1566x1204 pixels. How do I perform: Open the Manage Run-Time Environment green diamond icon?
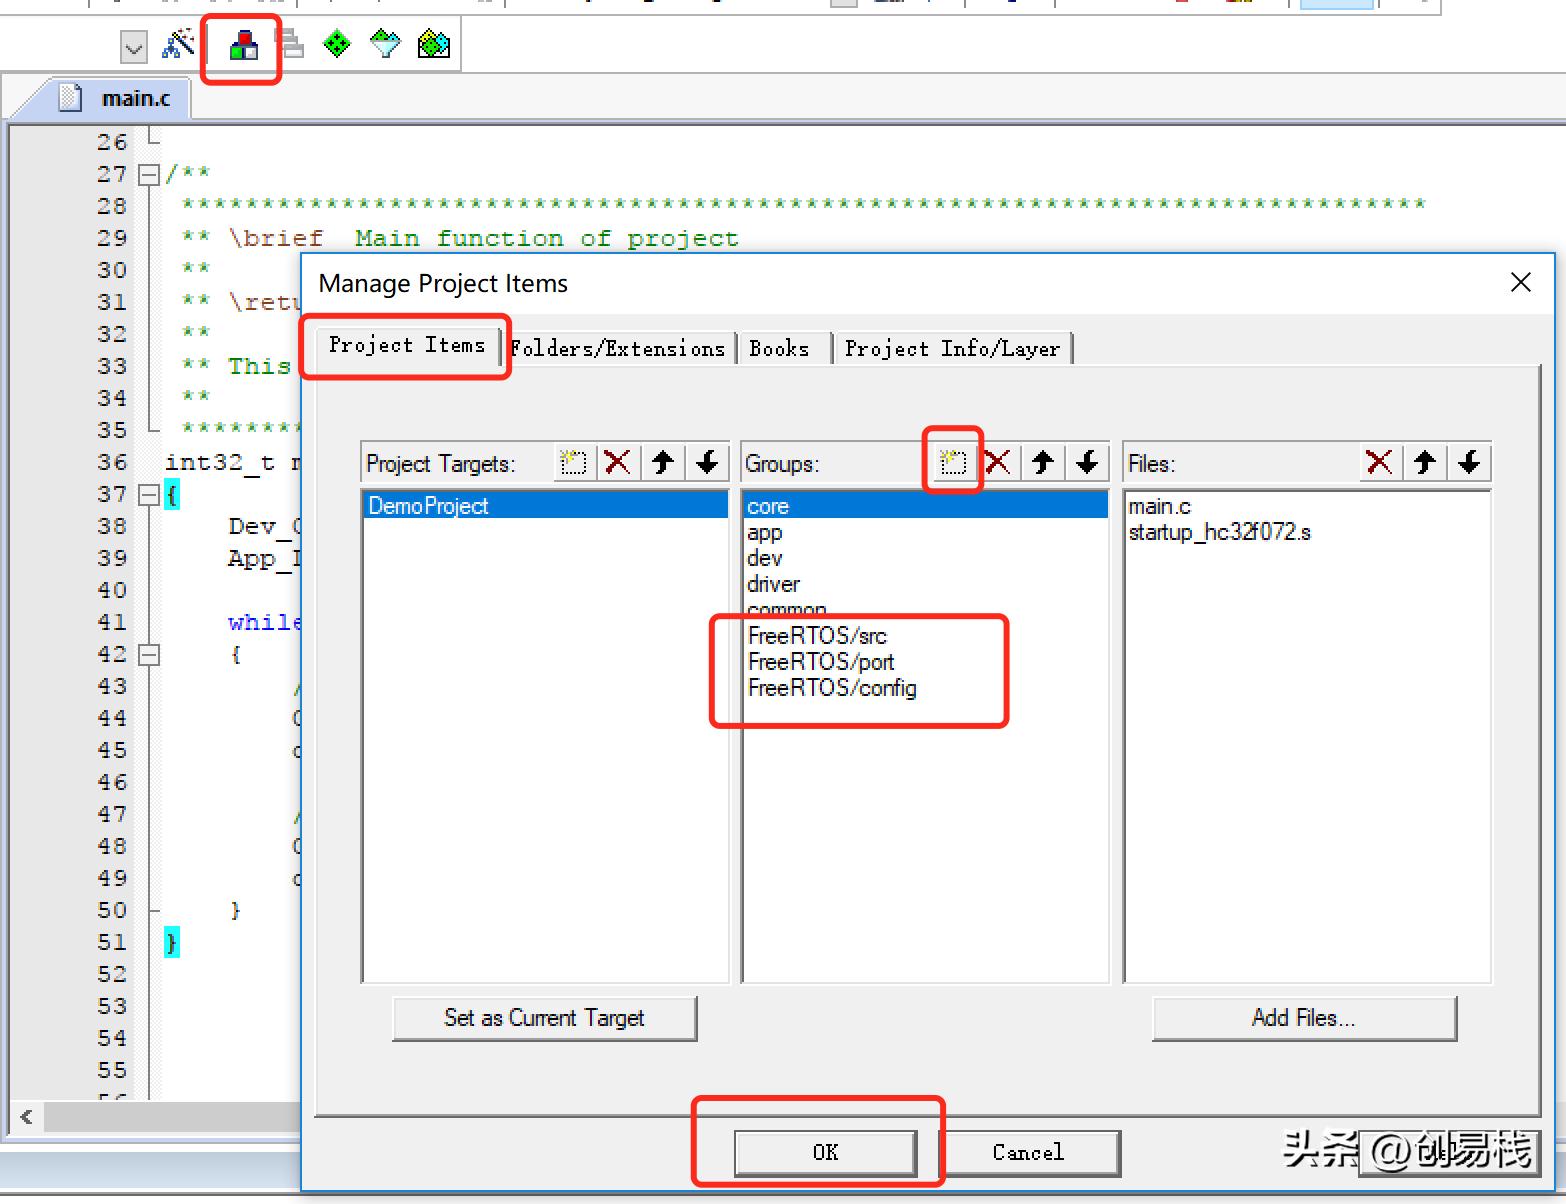tap(337, 44)
